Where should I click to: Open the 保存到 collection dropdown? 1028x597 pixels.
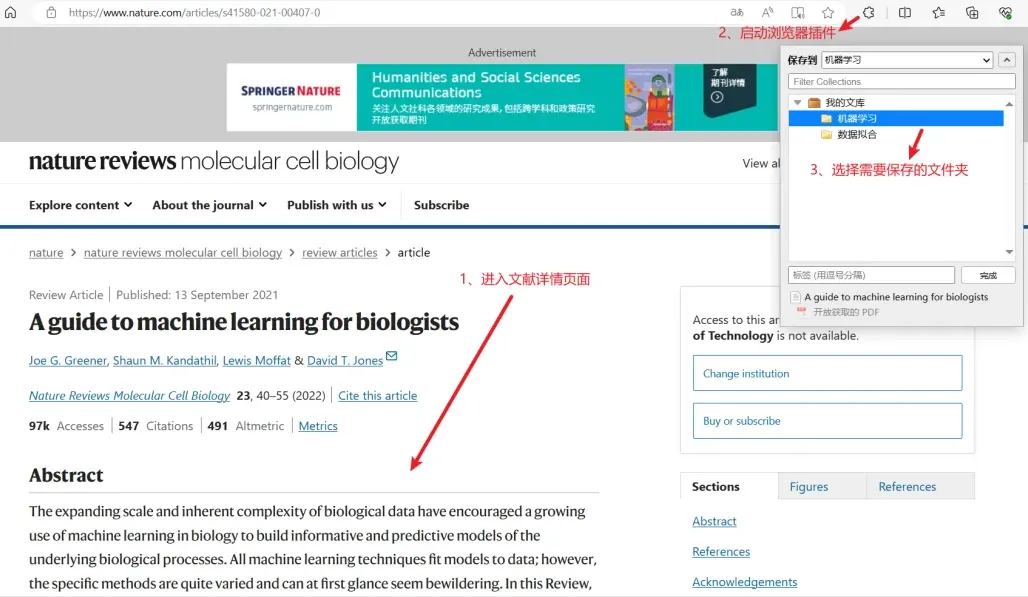pyautogui.click(x=906, y=60)
